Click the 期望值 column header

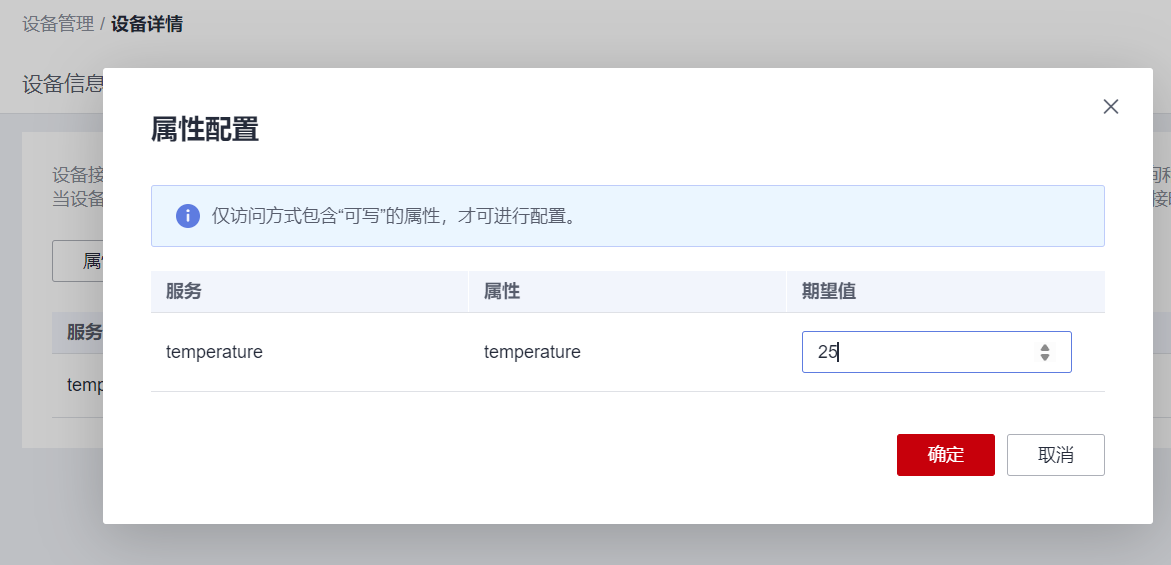[x=829, y=292]
